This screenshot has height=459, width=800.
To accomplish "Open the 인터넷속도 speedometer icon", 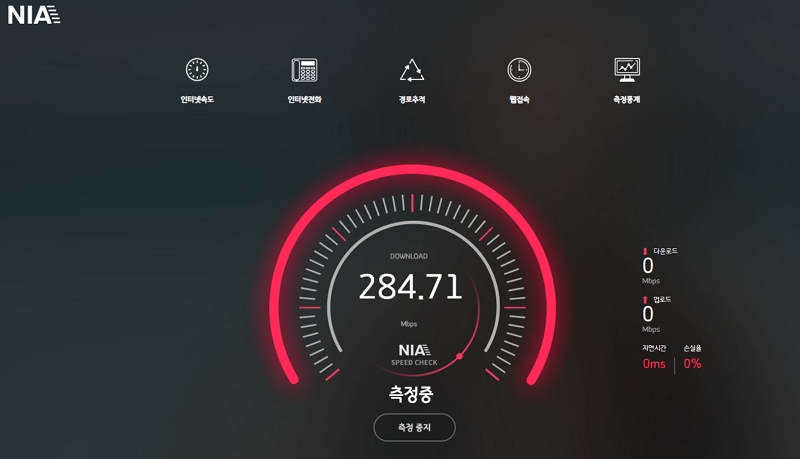I will click(197, 69).
